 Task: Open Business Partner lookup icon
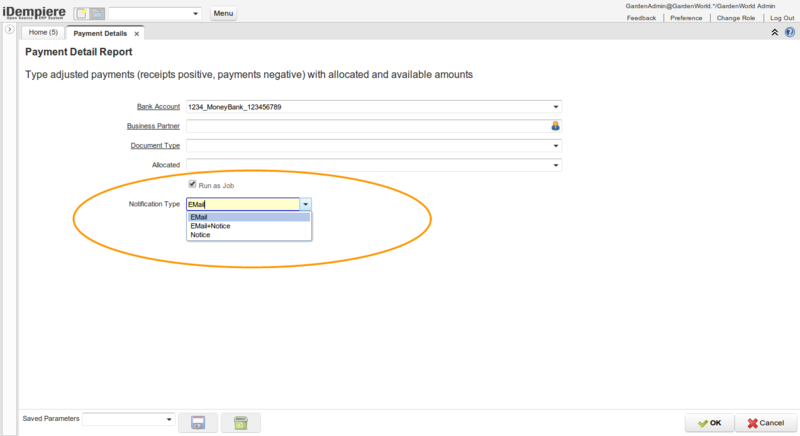(x=555, y=126)
